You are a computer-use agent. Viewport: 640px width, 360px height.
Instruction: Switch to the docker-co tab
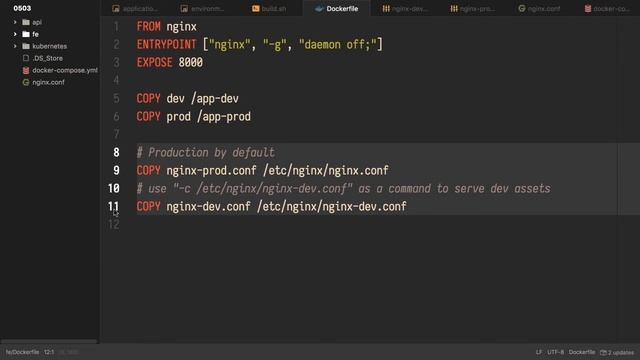click(607, 9)
